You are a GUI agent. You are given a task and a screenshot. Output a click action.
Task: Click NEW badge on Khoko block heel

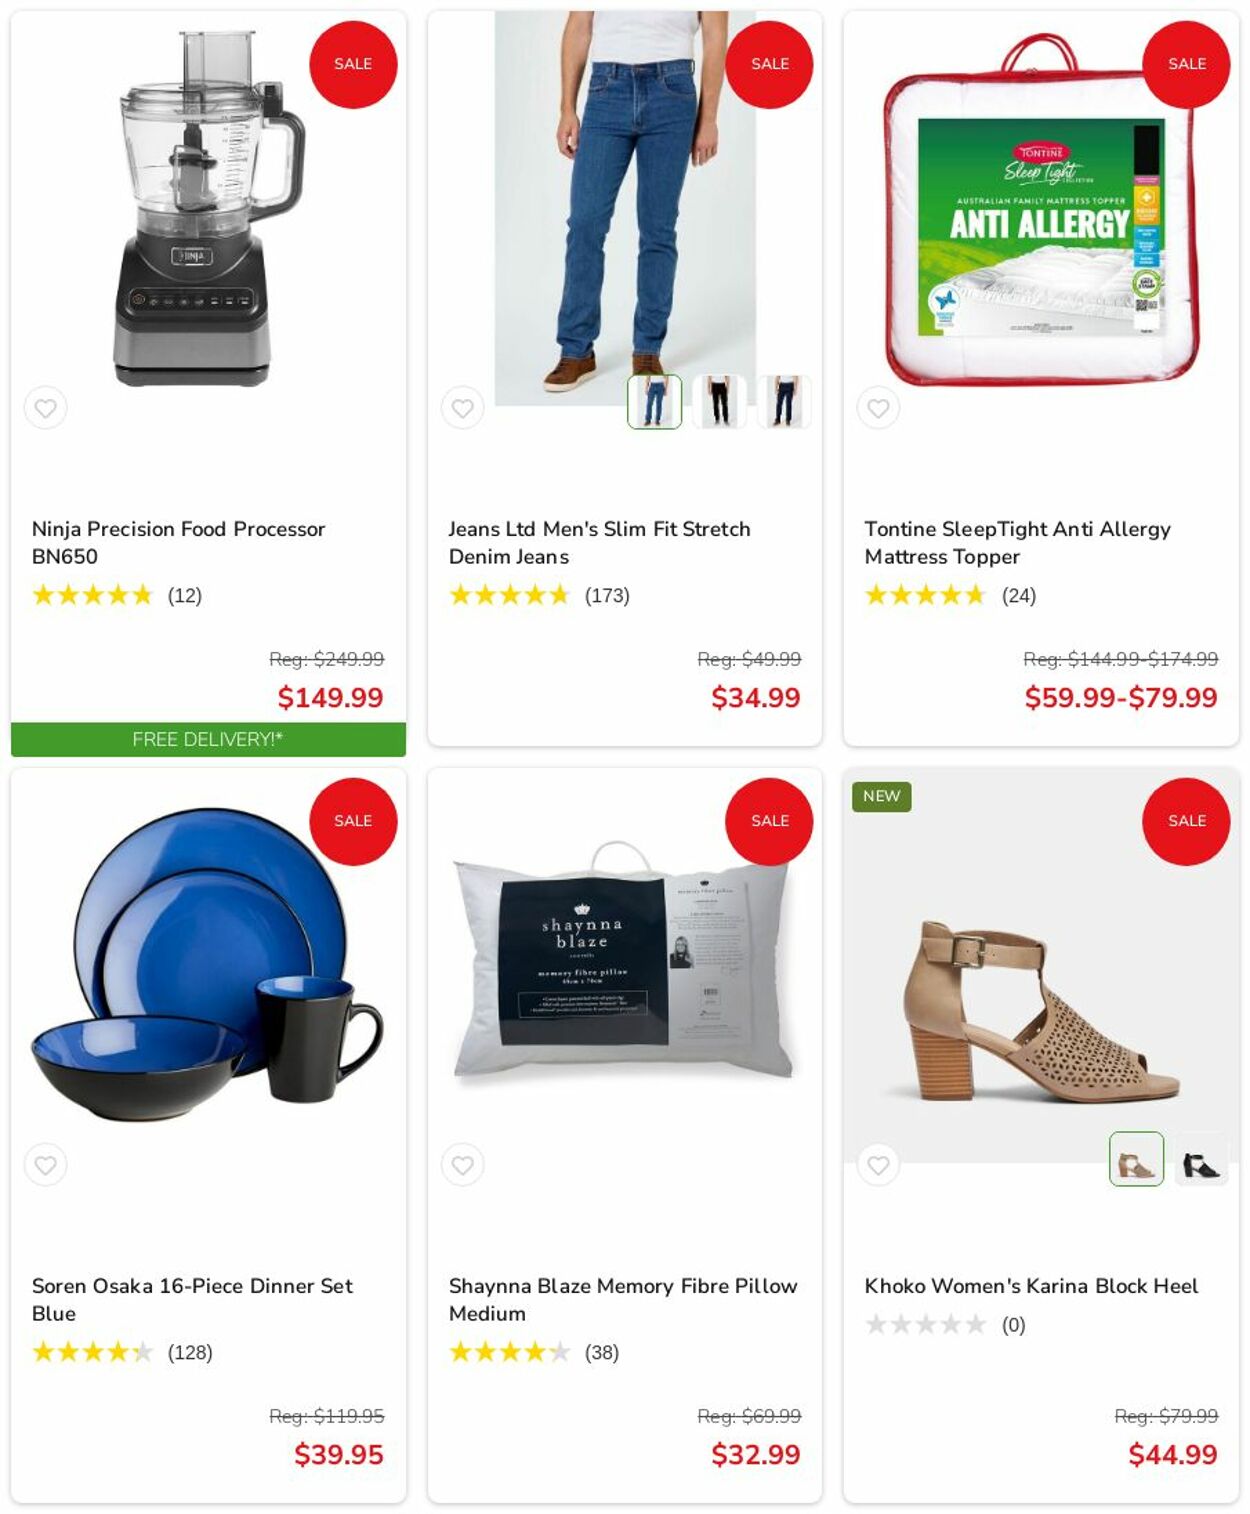[881, 796]
